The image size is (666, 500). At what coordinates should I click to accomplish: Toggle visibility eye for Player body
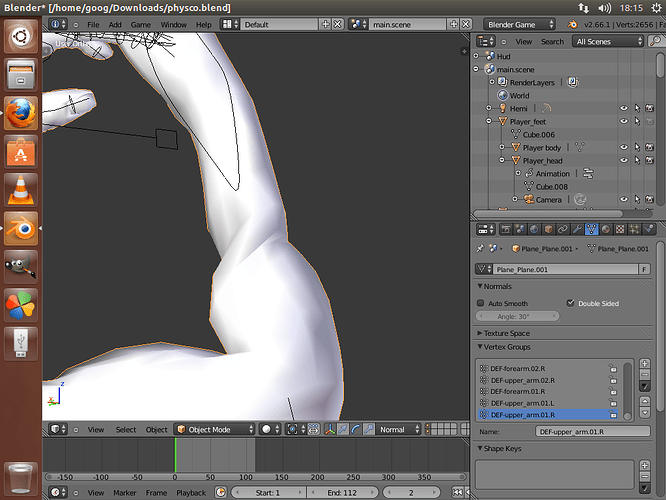pos(624,147)
